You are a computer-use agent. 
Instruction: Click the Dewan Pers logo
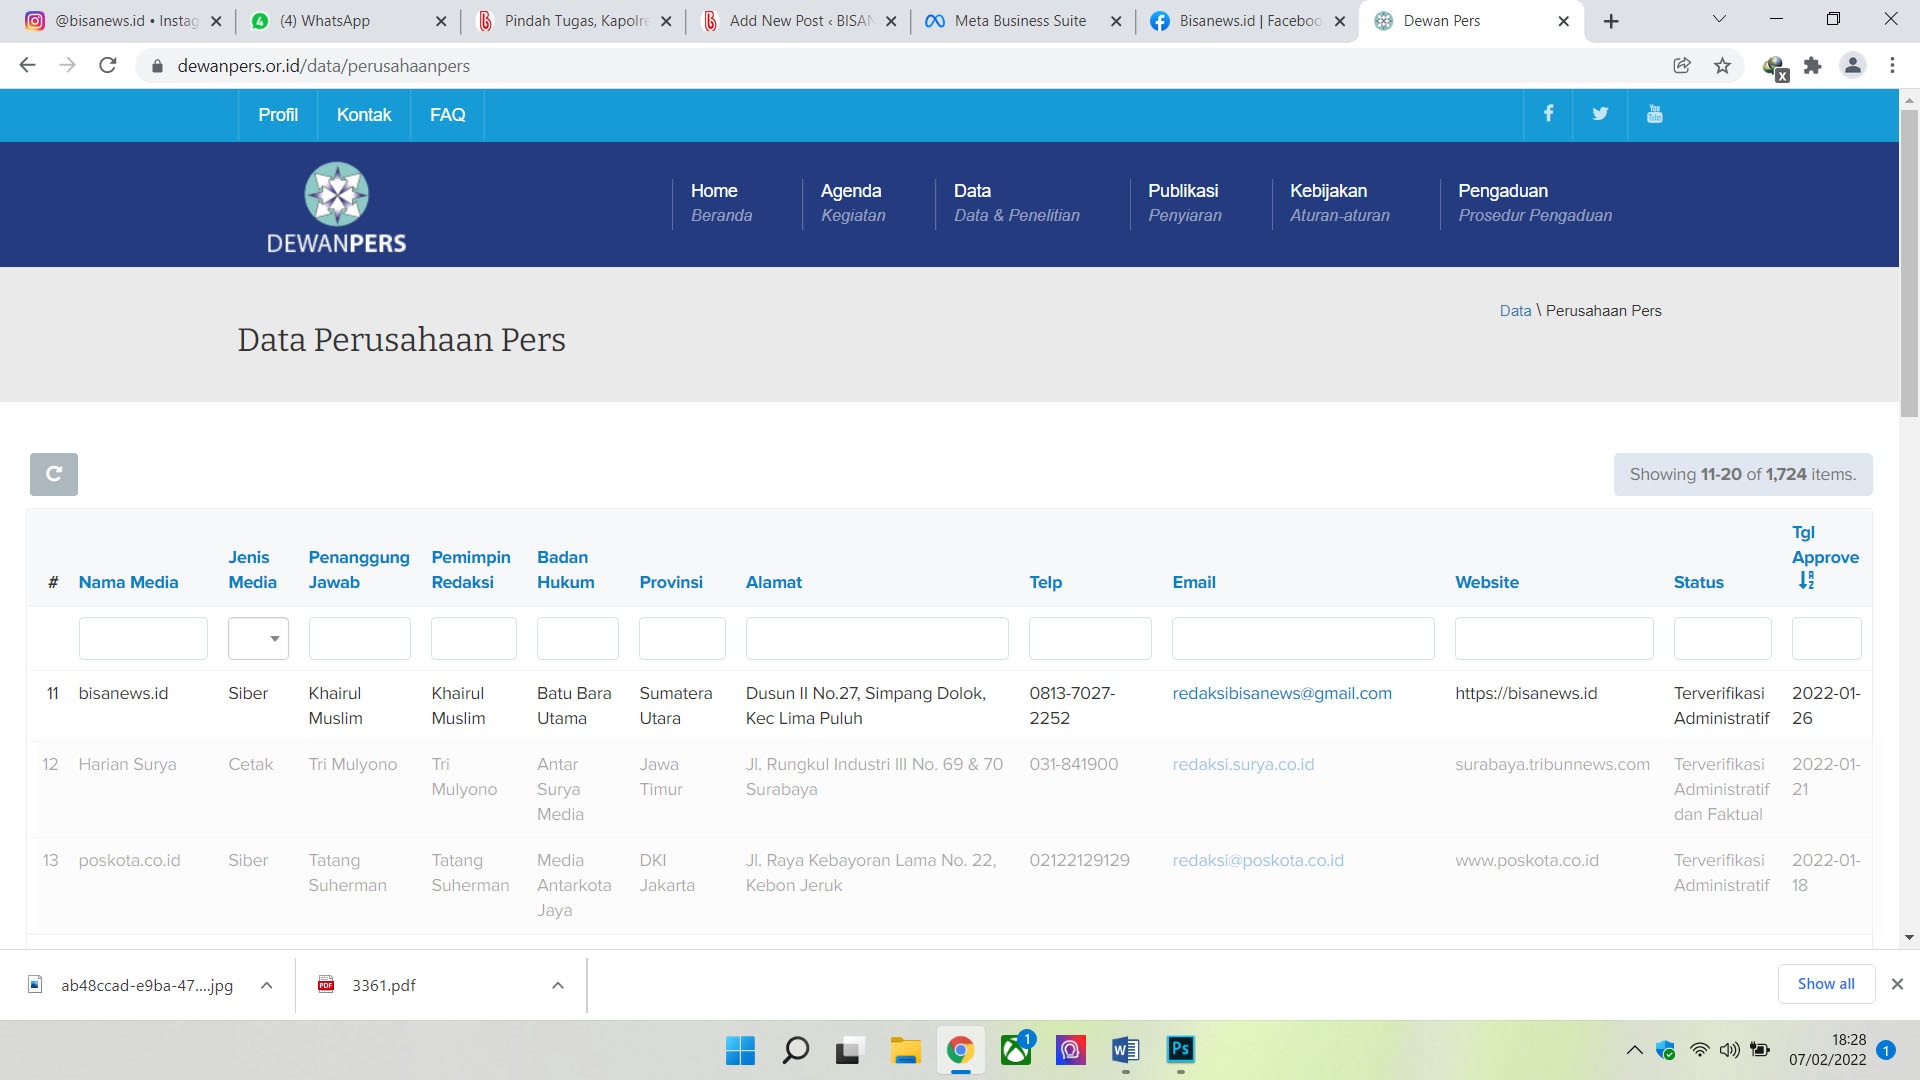click(336, 207)
